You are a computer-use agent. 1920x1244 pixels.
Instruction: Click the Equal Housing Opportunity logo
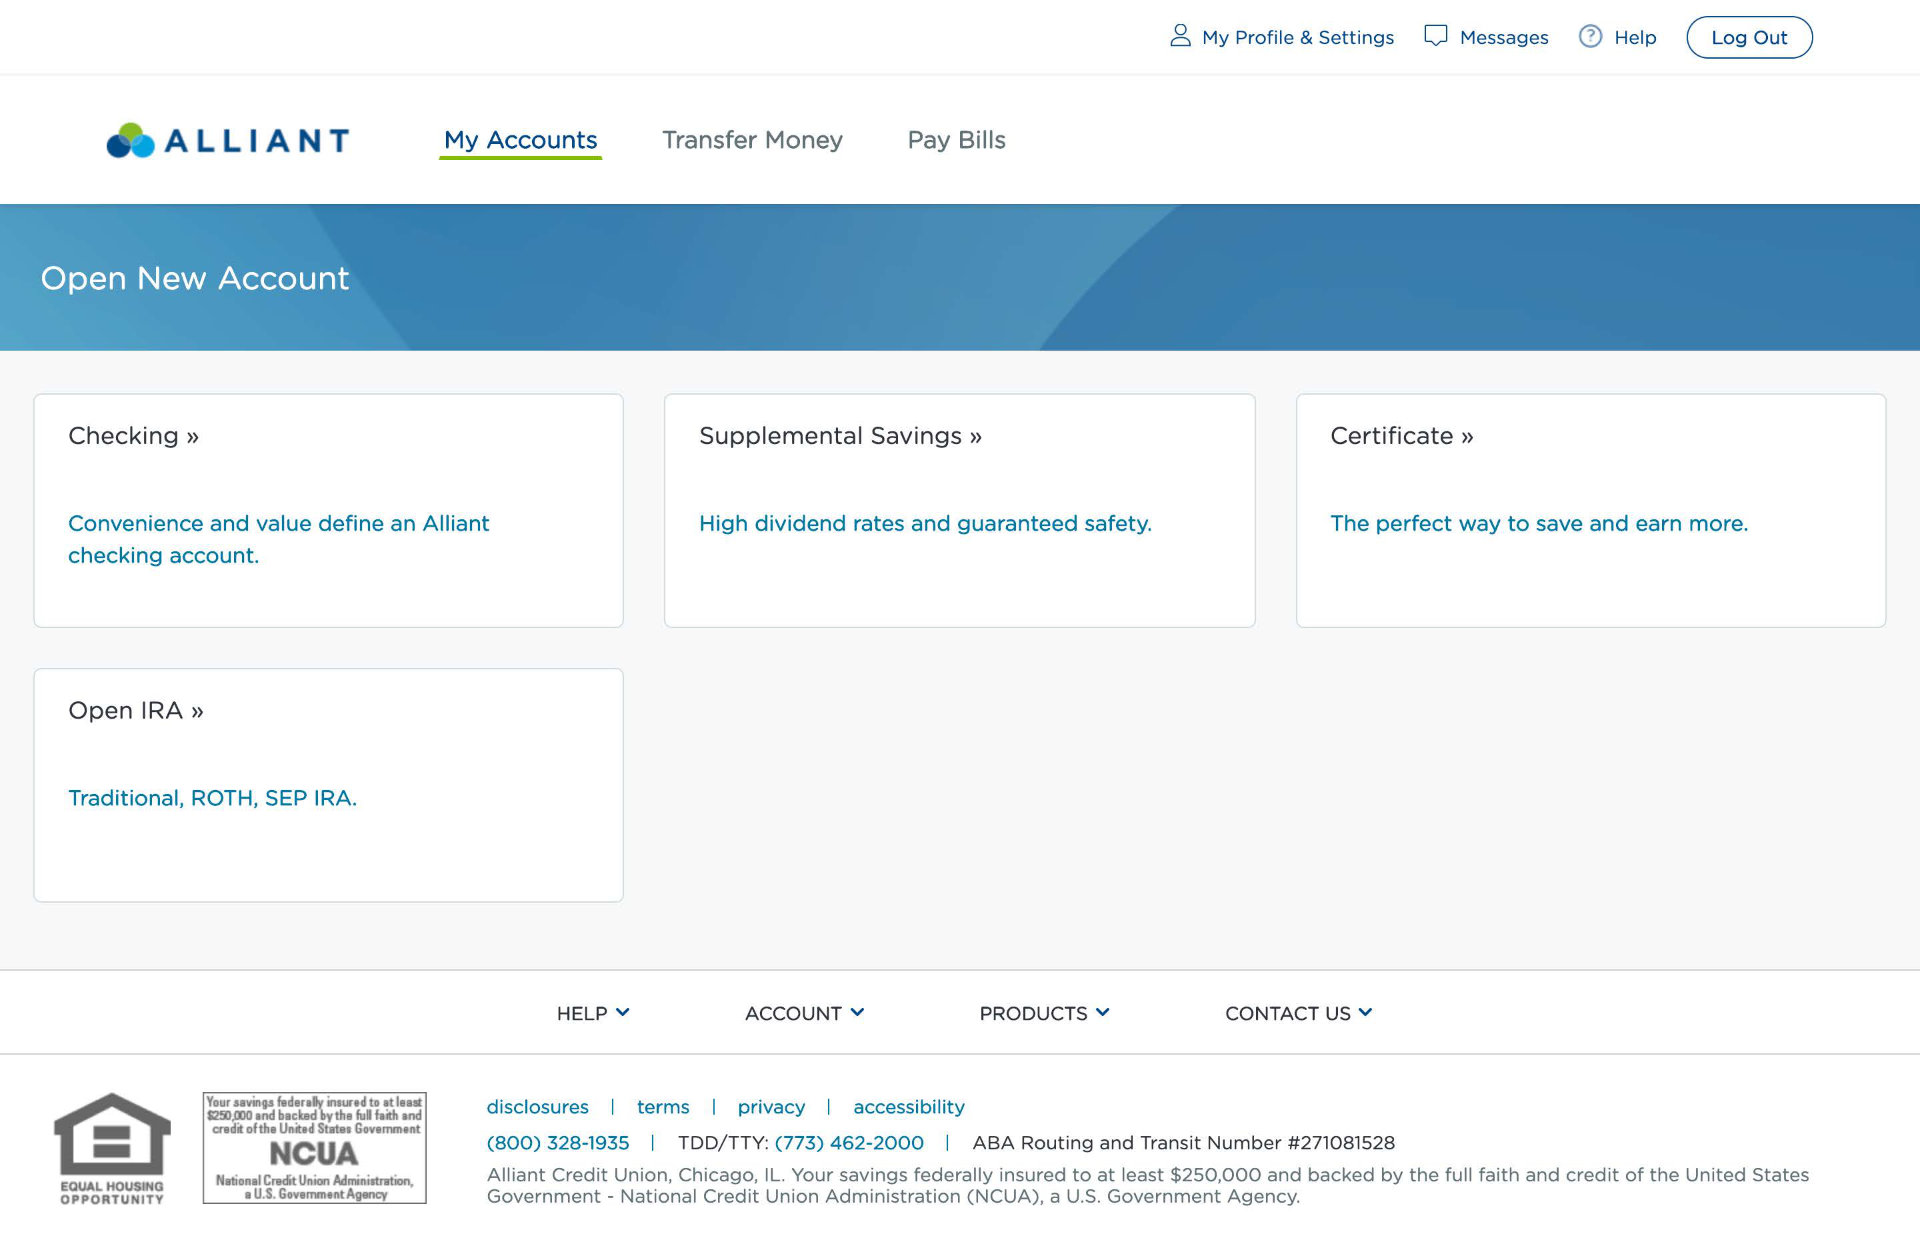112,1148
